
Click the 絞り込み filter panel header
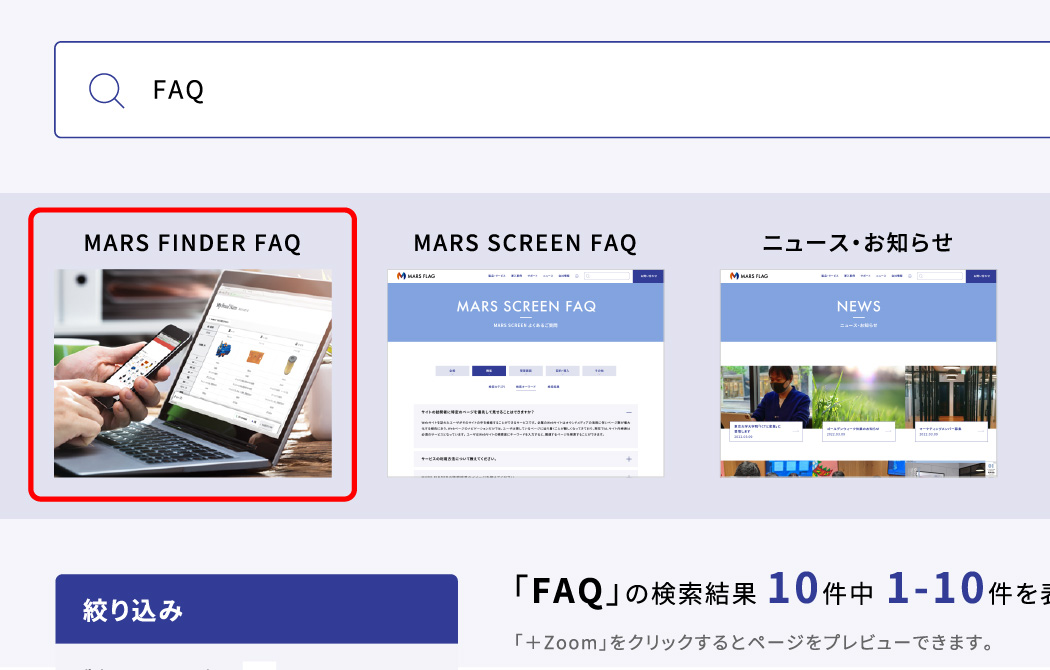point(256,609)
